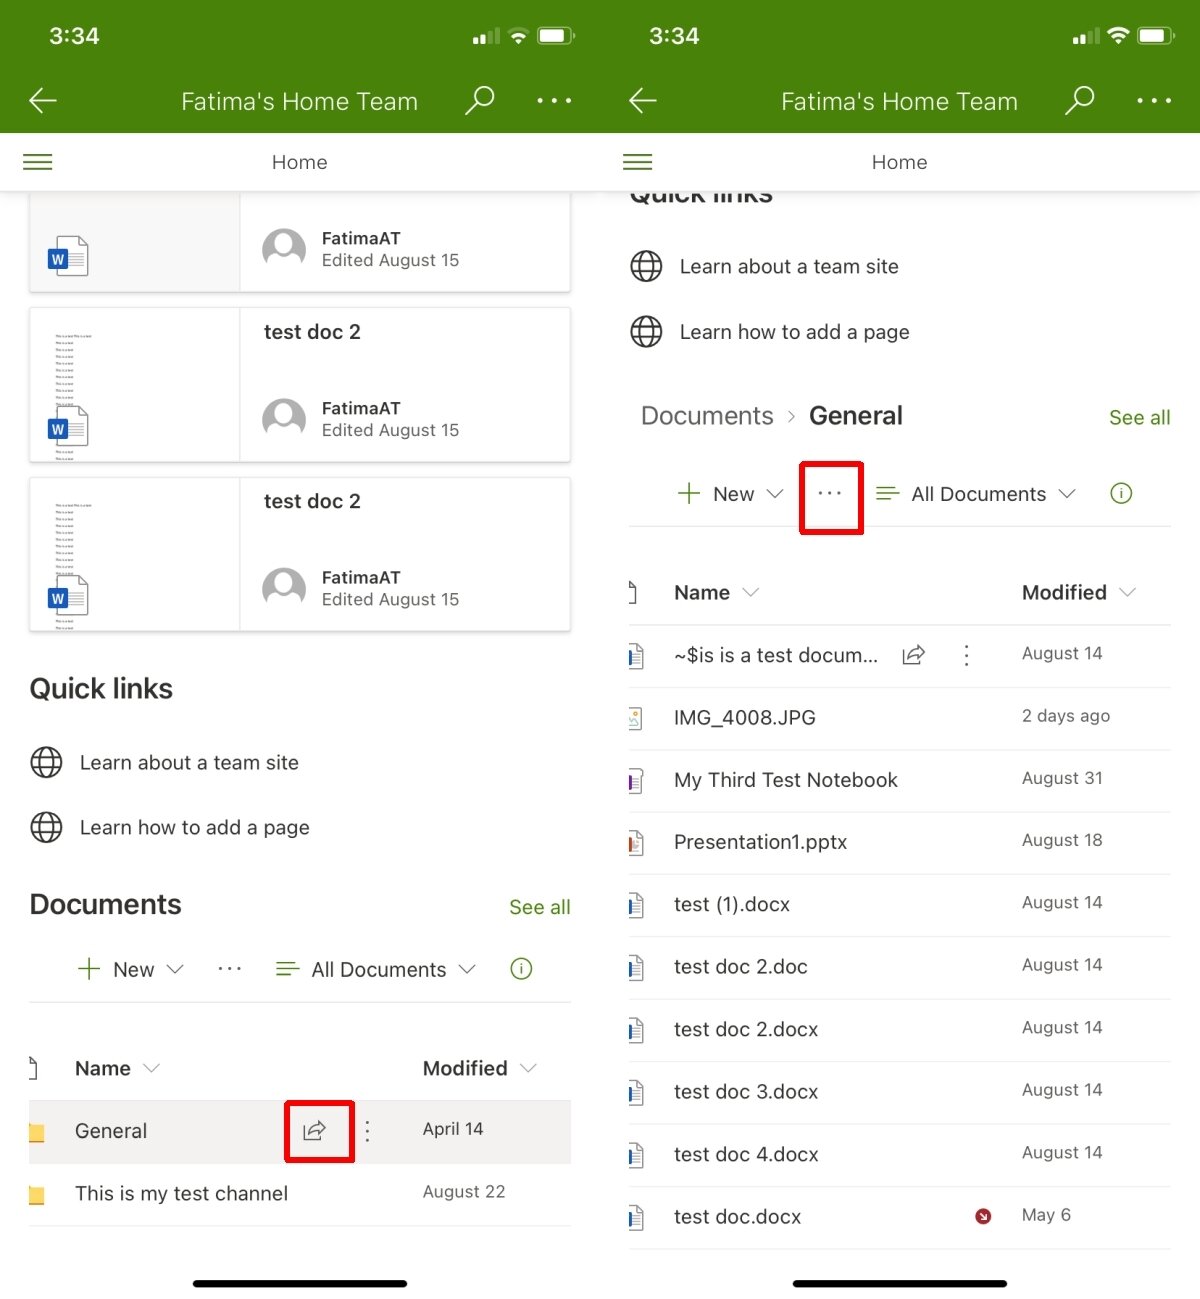The width and height of the screenshot is (1200, 1299).
Task: Tap the yellow folder icon for This is my test channel
Action: pyautogui.click(x=37, y=1194)
